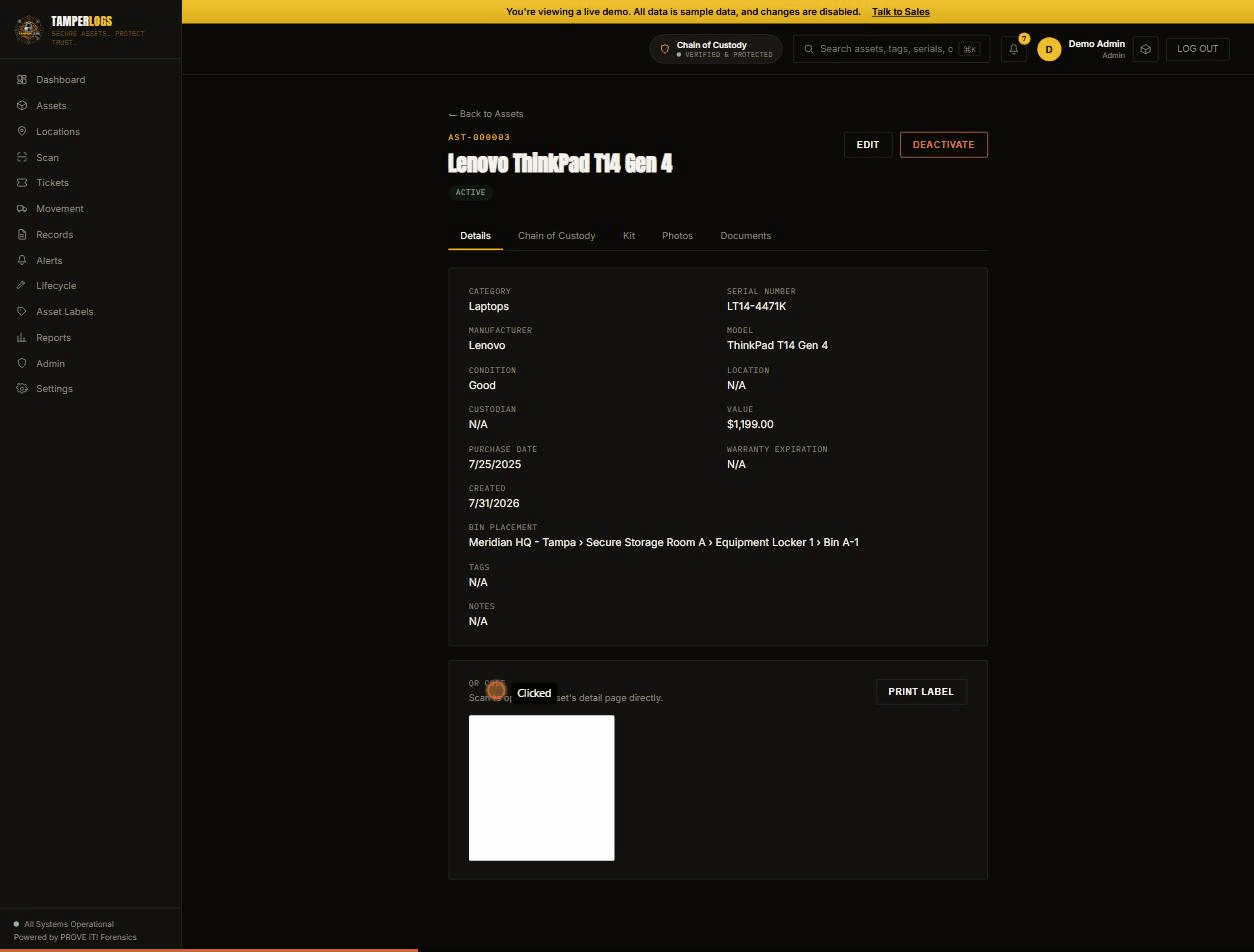Follow the Back to Assets link
The width and height of the screenshot is (1254, 952).
coord(486,114)
